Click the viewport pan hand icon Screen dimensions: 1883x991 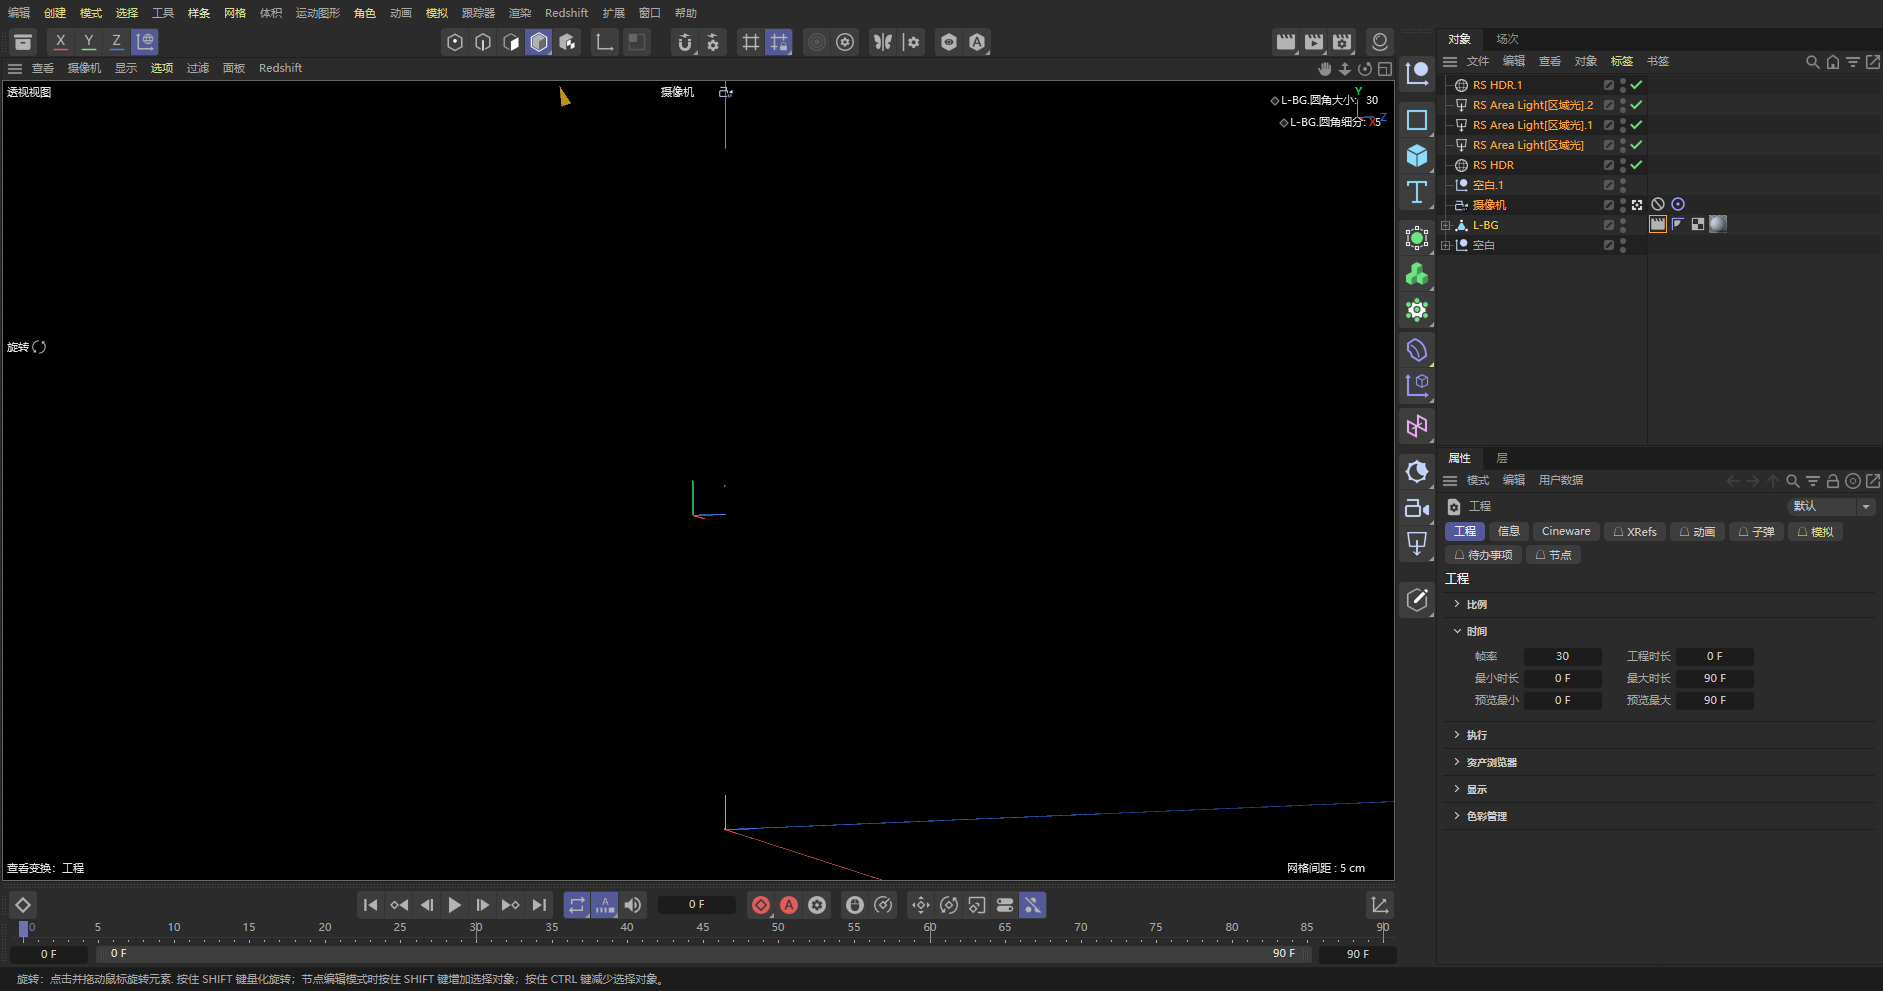(x=1325, y=69)
